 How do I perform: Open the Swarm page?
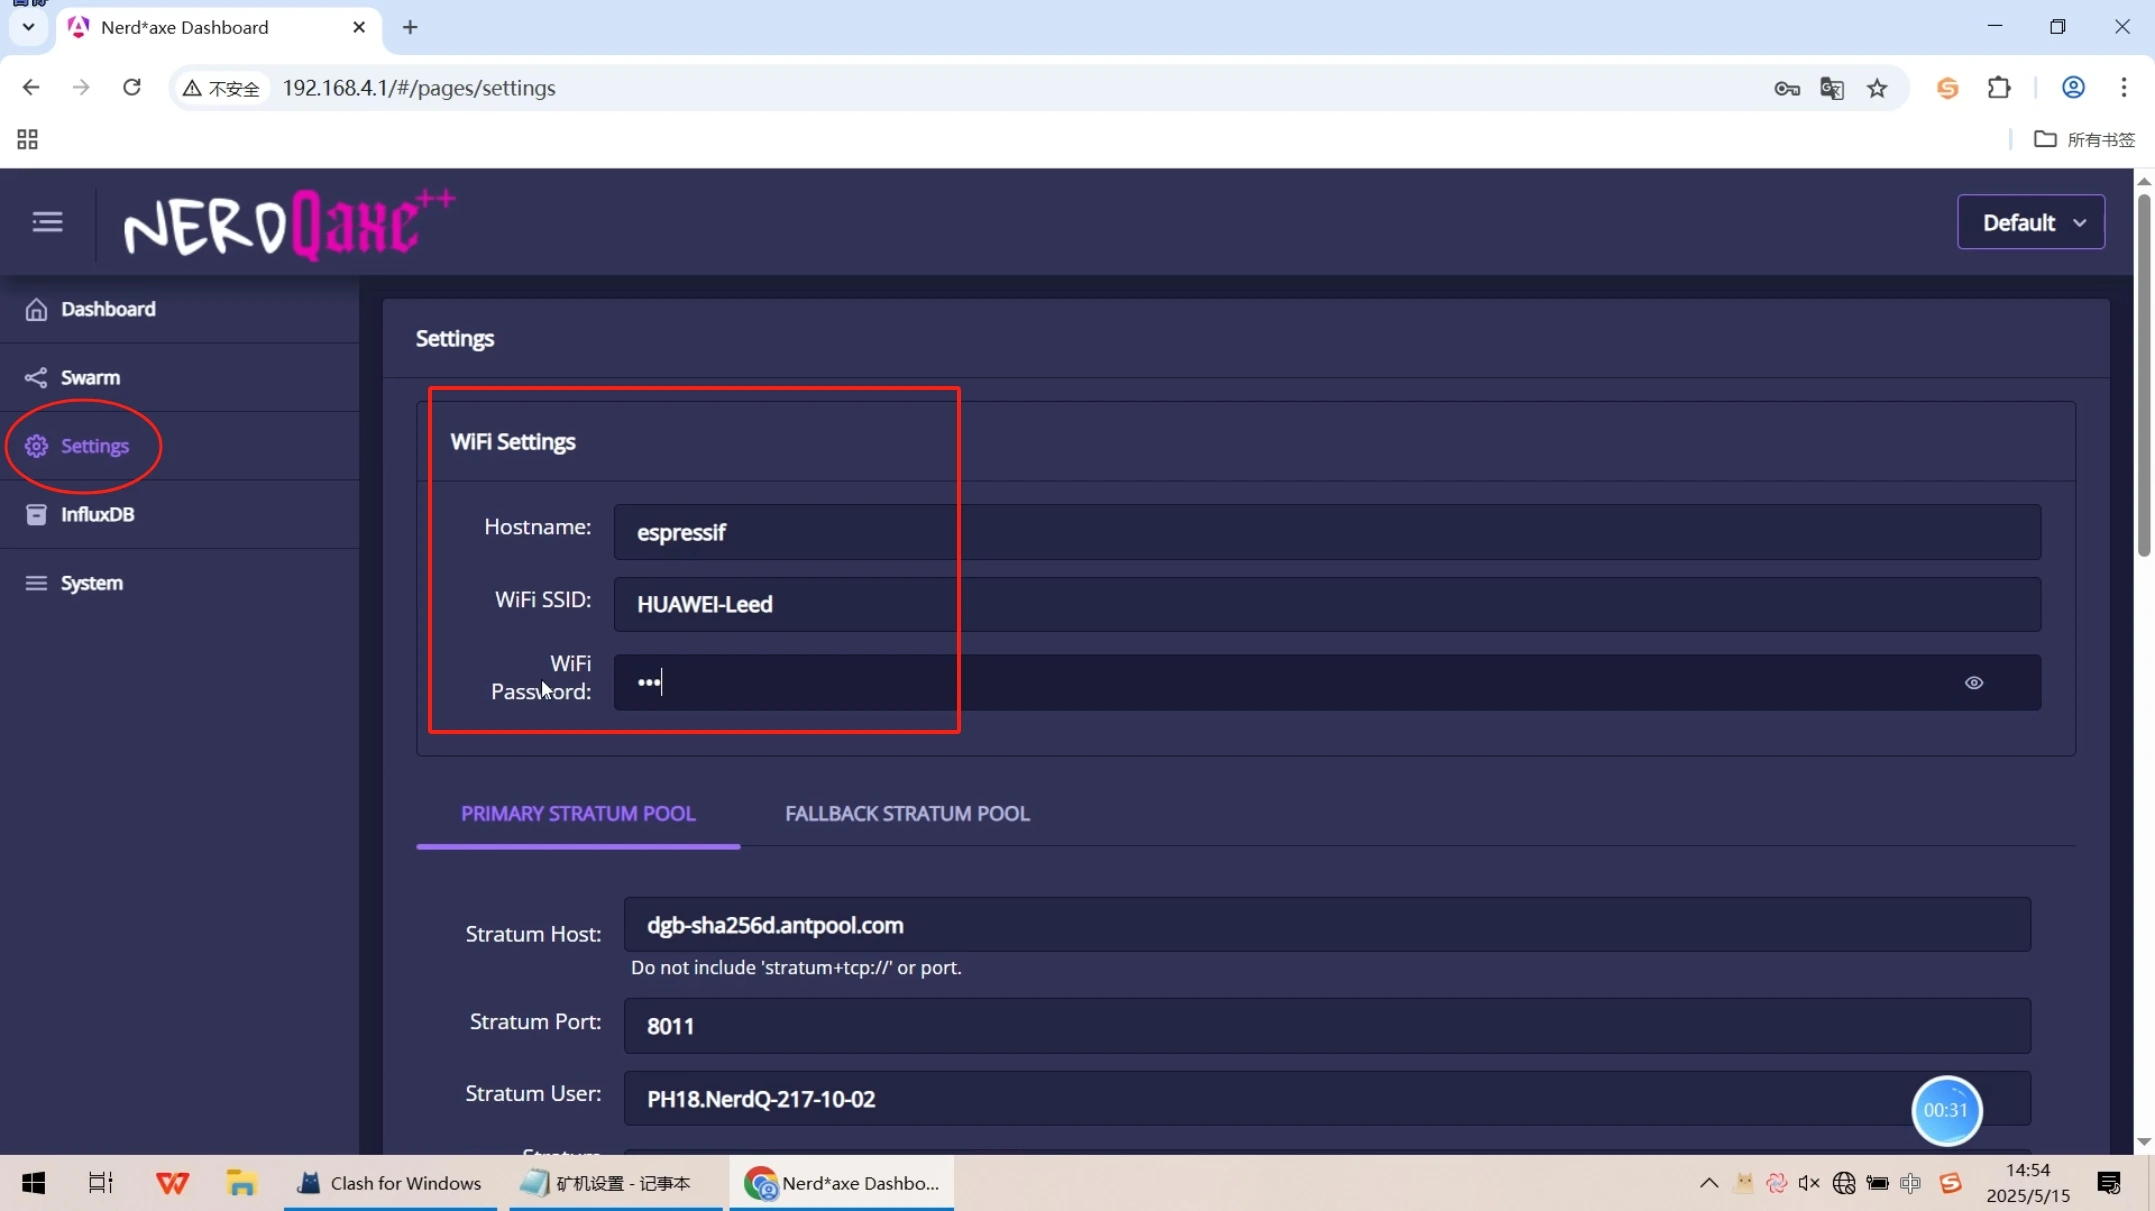(x=90, y=378)
